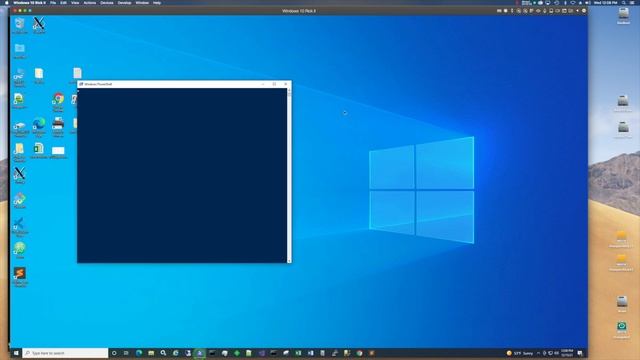Launch Microsoft Edge from the taskbar
640x360 pixels.
(x=139, y=353)
